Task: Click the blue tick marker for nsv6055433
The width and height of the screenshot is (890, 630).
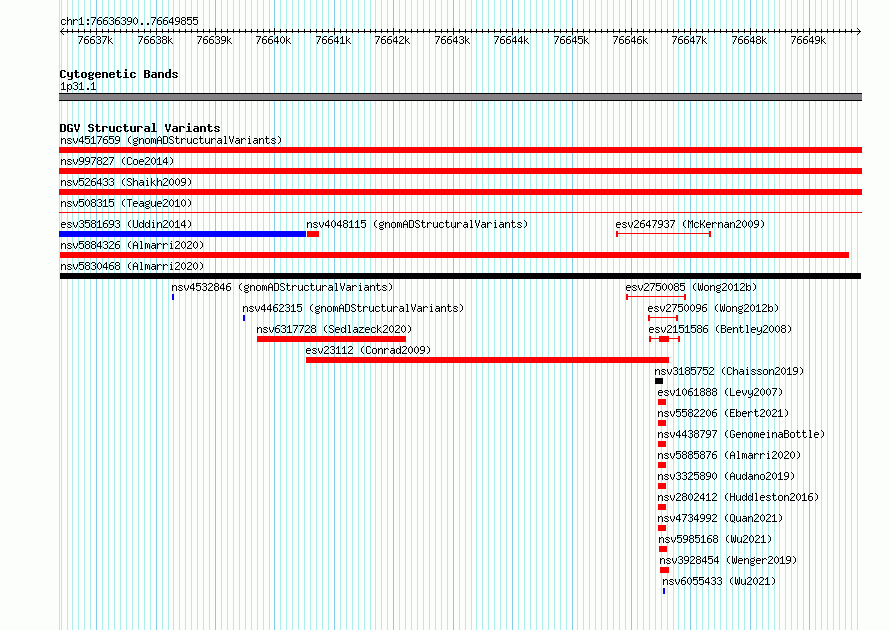Action: click(664, 591)
